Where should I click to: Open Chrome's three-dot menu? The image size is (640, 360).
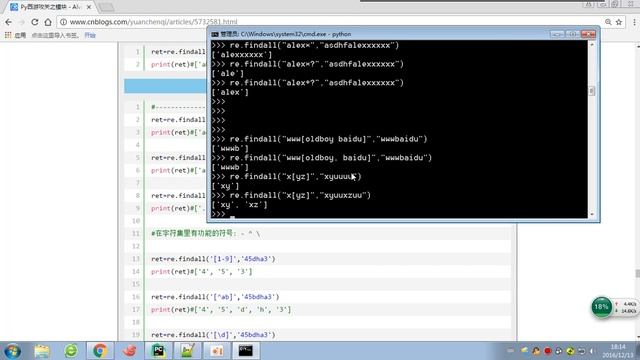point(634,22)
